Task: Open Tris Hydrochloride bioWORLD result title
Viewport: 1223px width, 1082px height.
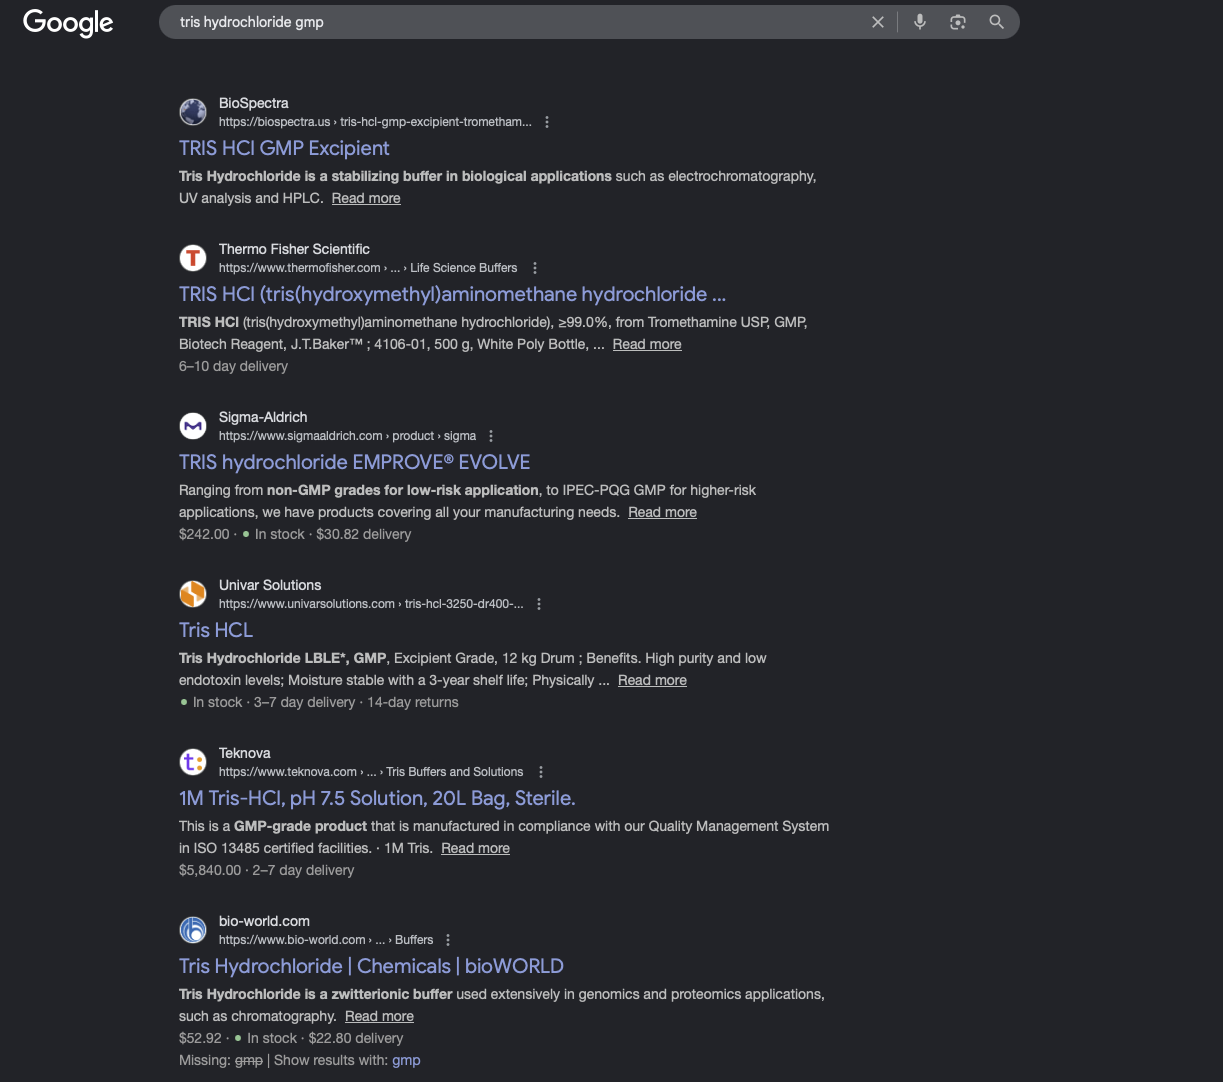Action: click(x=371, y=966)
